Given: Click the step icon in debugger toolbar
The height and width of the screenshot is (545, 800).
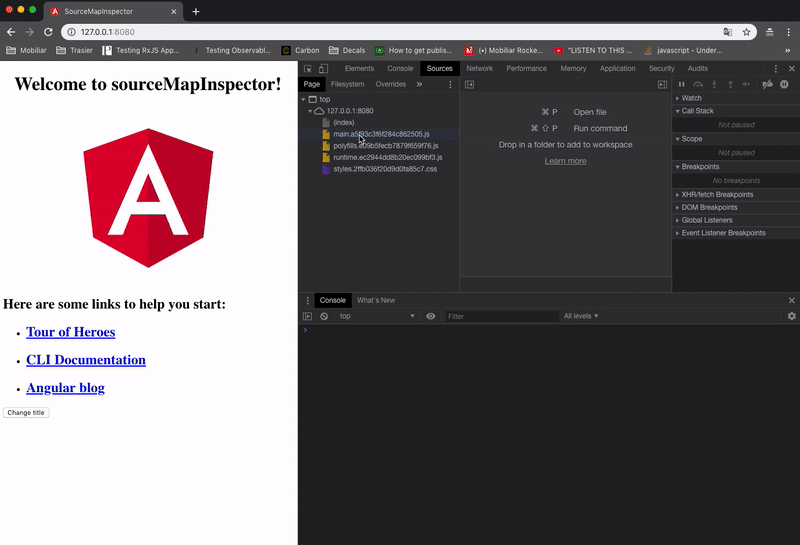Looking at the screenshot, I should (746, 84).
